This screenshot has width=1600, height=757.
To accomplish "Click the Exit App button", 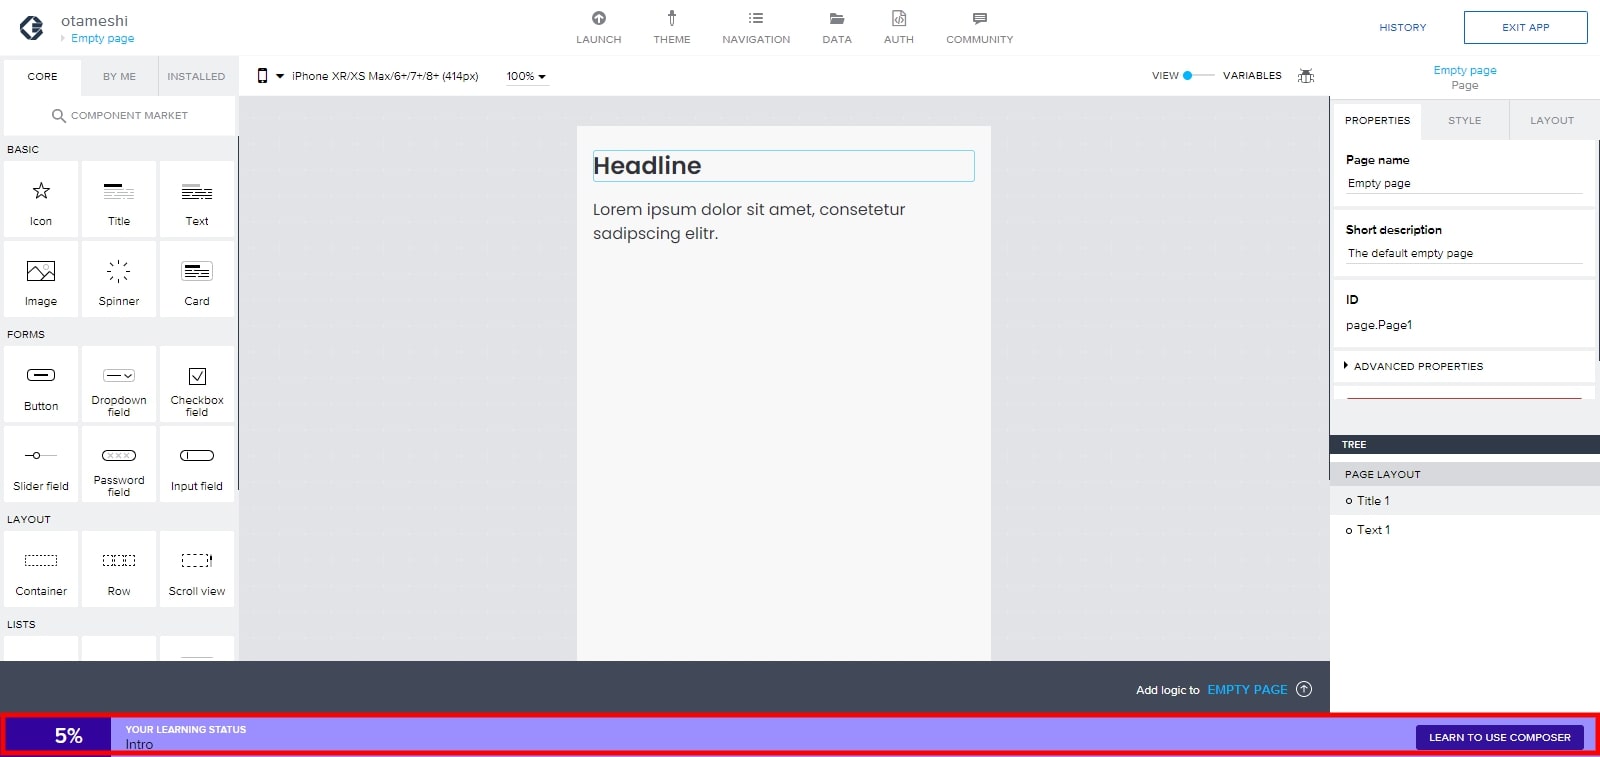I will point(1525,28).
